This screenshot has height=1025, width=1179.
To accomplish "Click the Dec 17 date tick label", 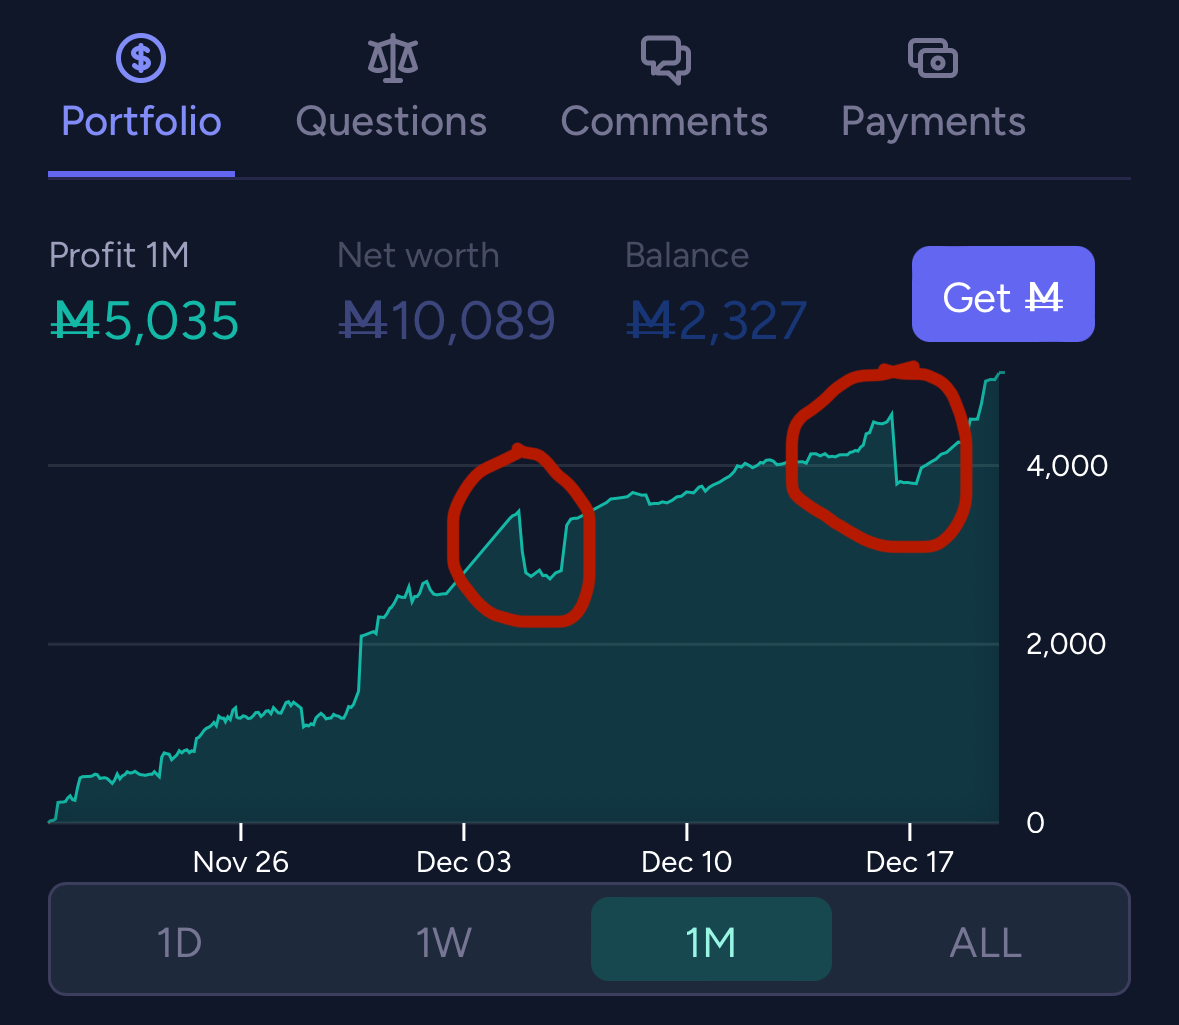I will click(x=910, y=862).
